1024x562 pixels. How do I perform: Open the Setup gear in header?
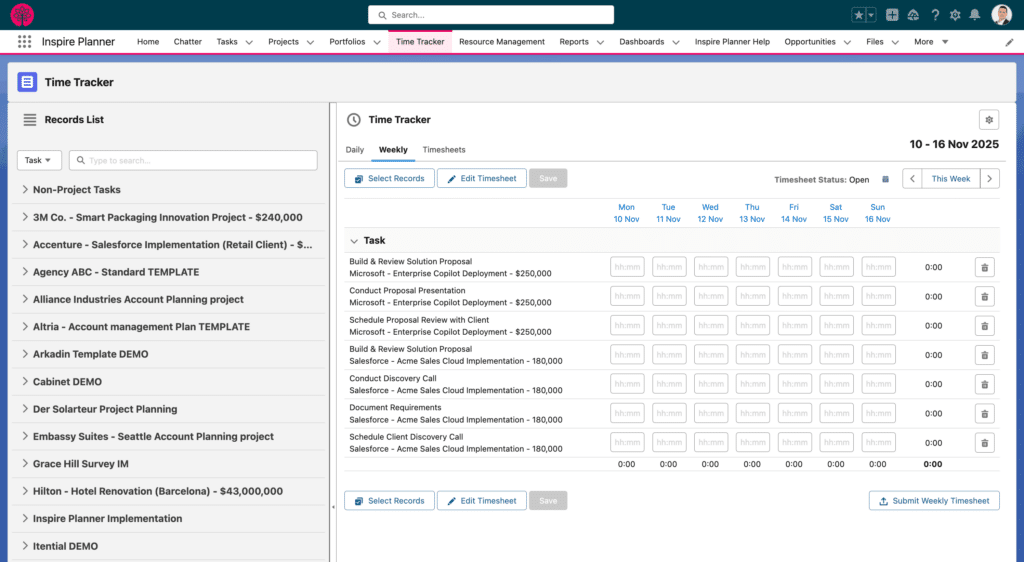[955, 15]
